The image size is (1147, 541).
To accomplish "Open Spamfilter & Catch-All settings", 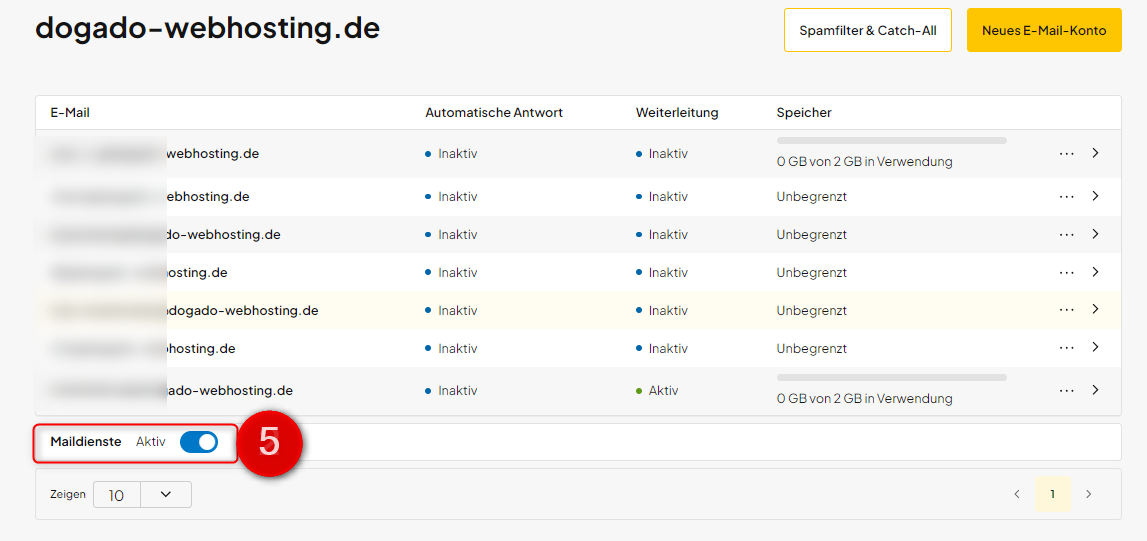I will pos(868,30).
